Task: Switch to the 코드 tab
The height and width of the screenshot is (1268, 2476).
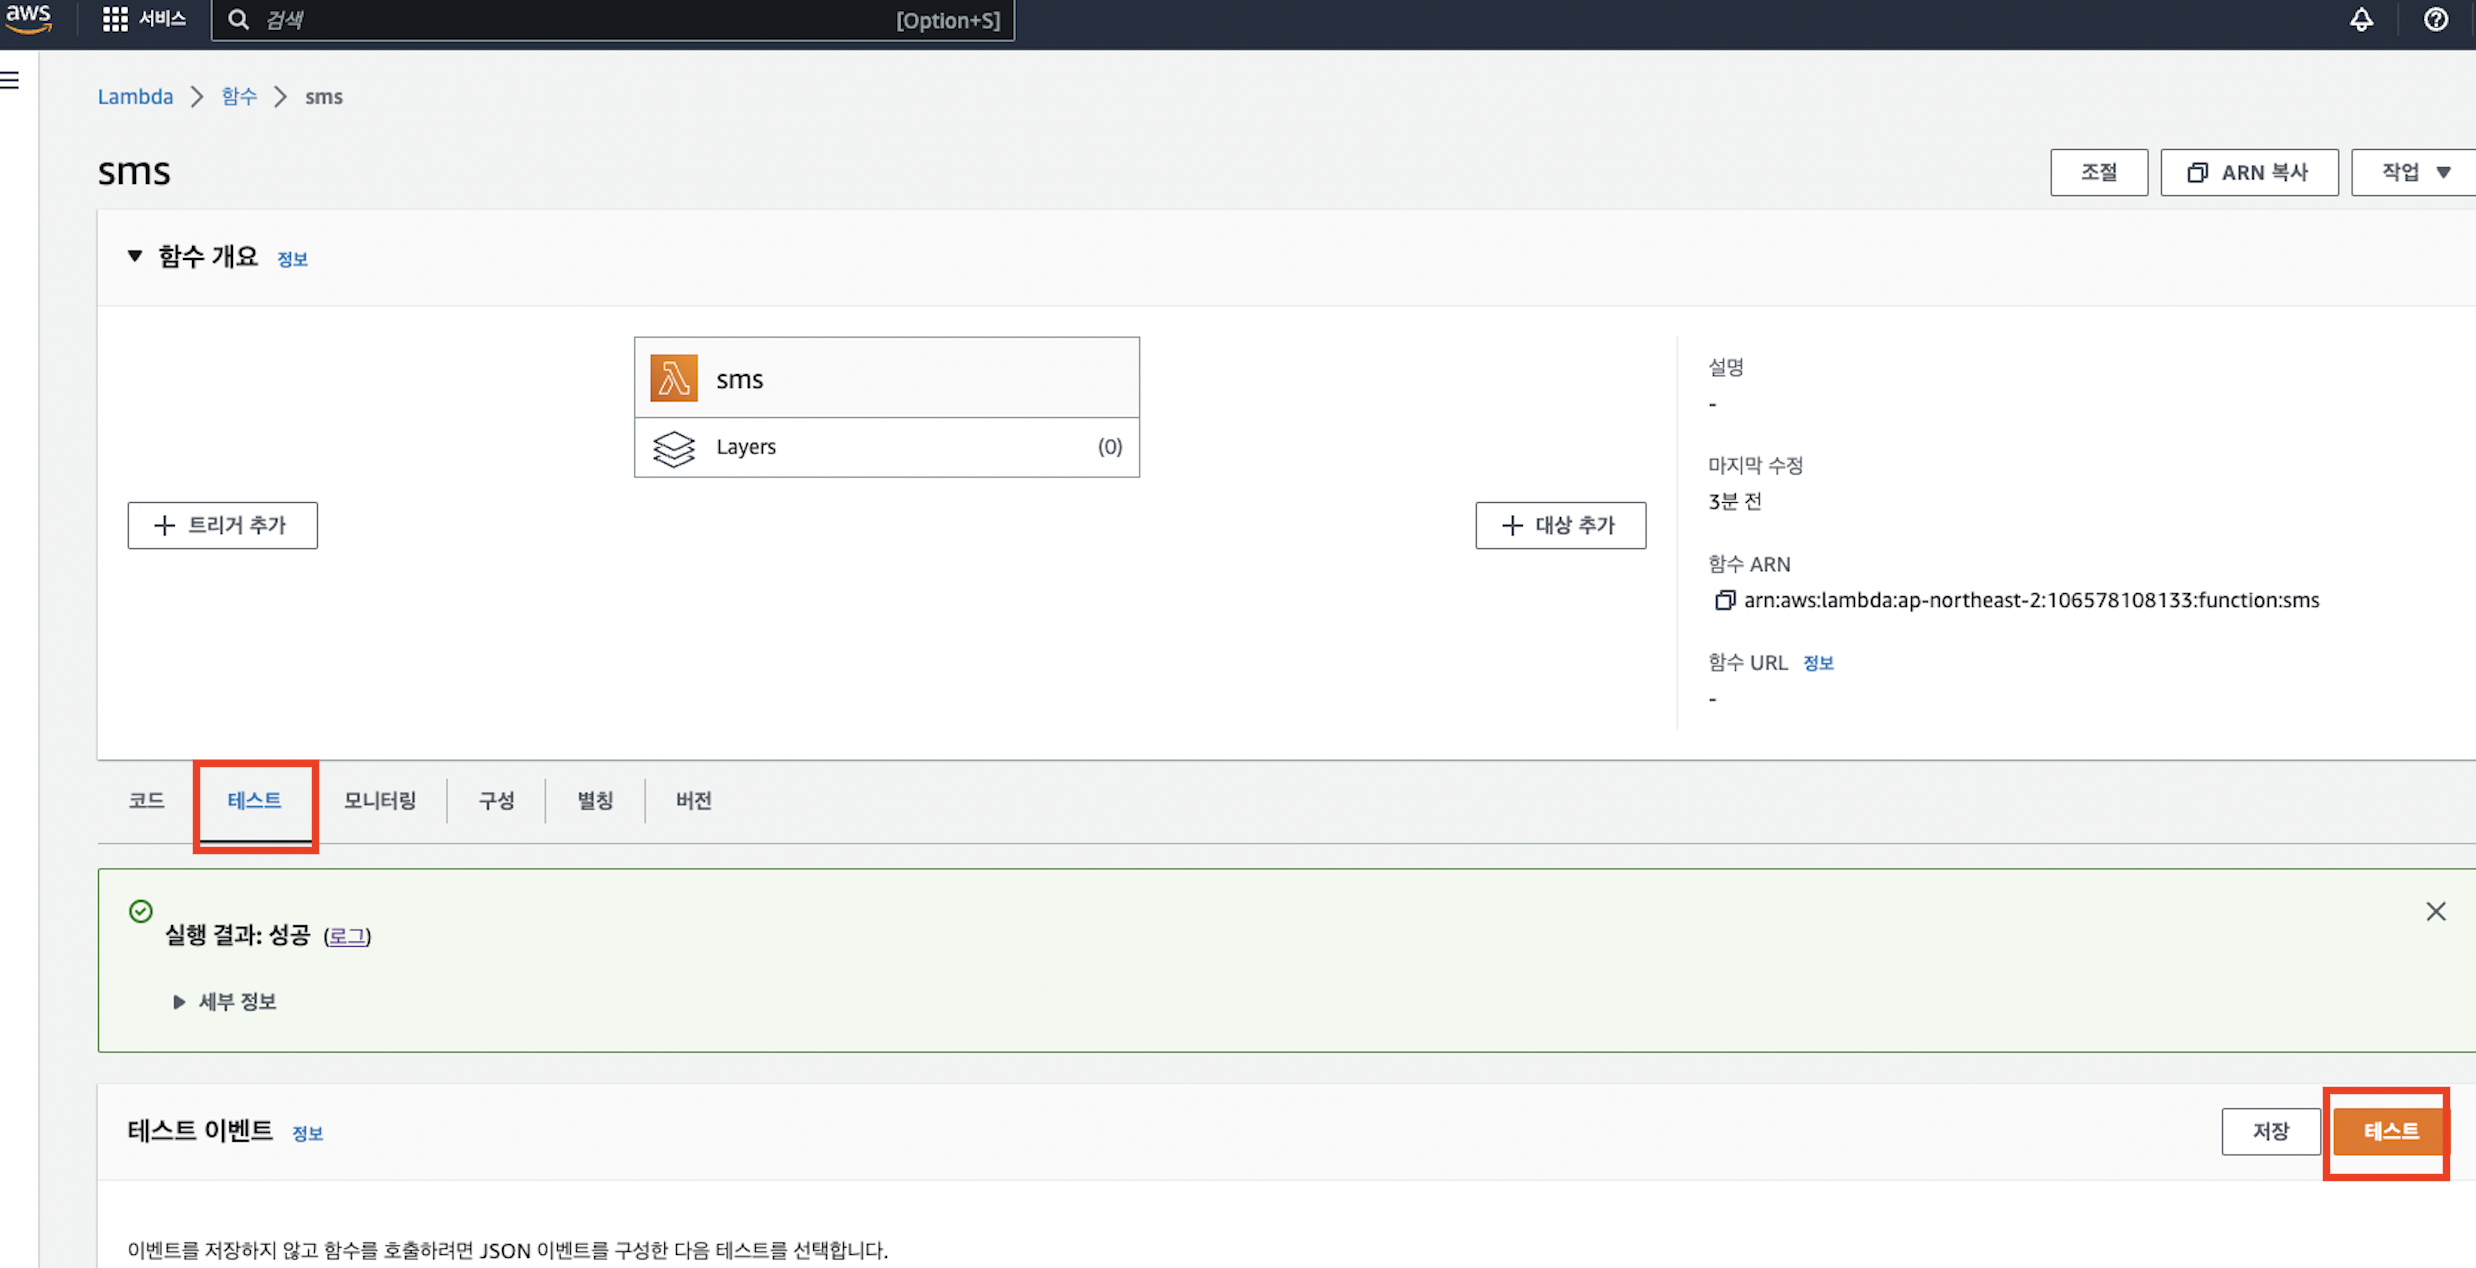Action: pos(146,800)
